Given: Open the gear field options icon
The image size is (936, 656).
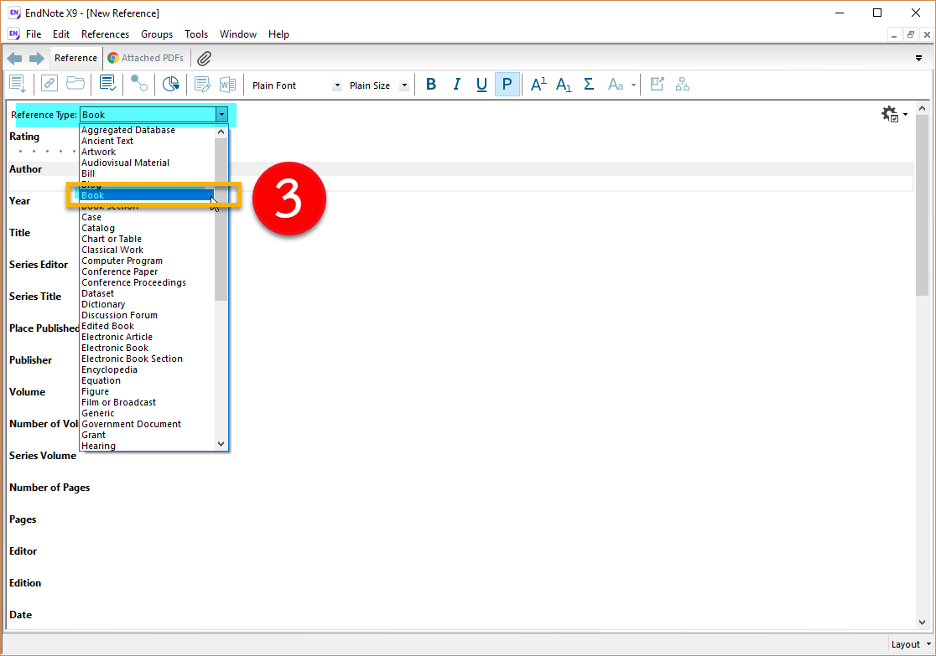Looking at the screenshot, I should (890, 115).
